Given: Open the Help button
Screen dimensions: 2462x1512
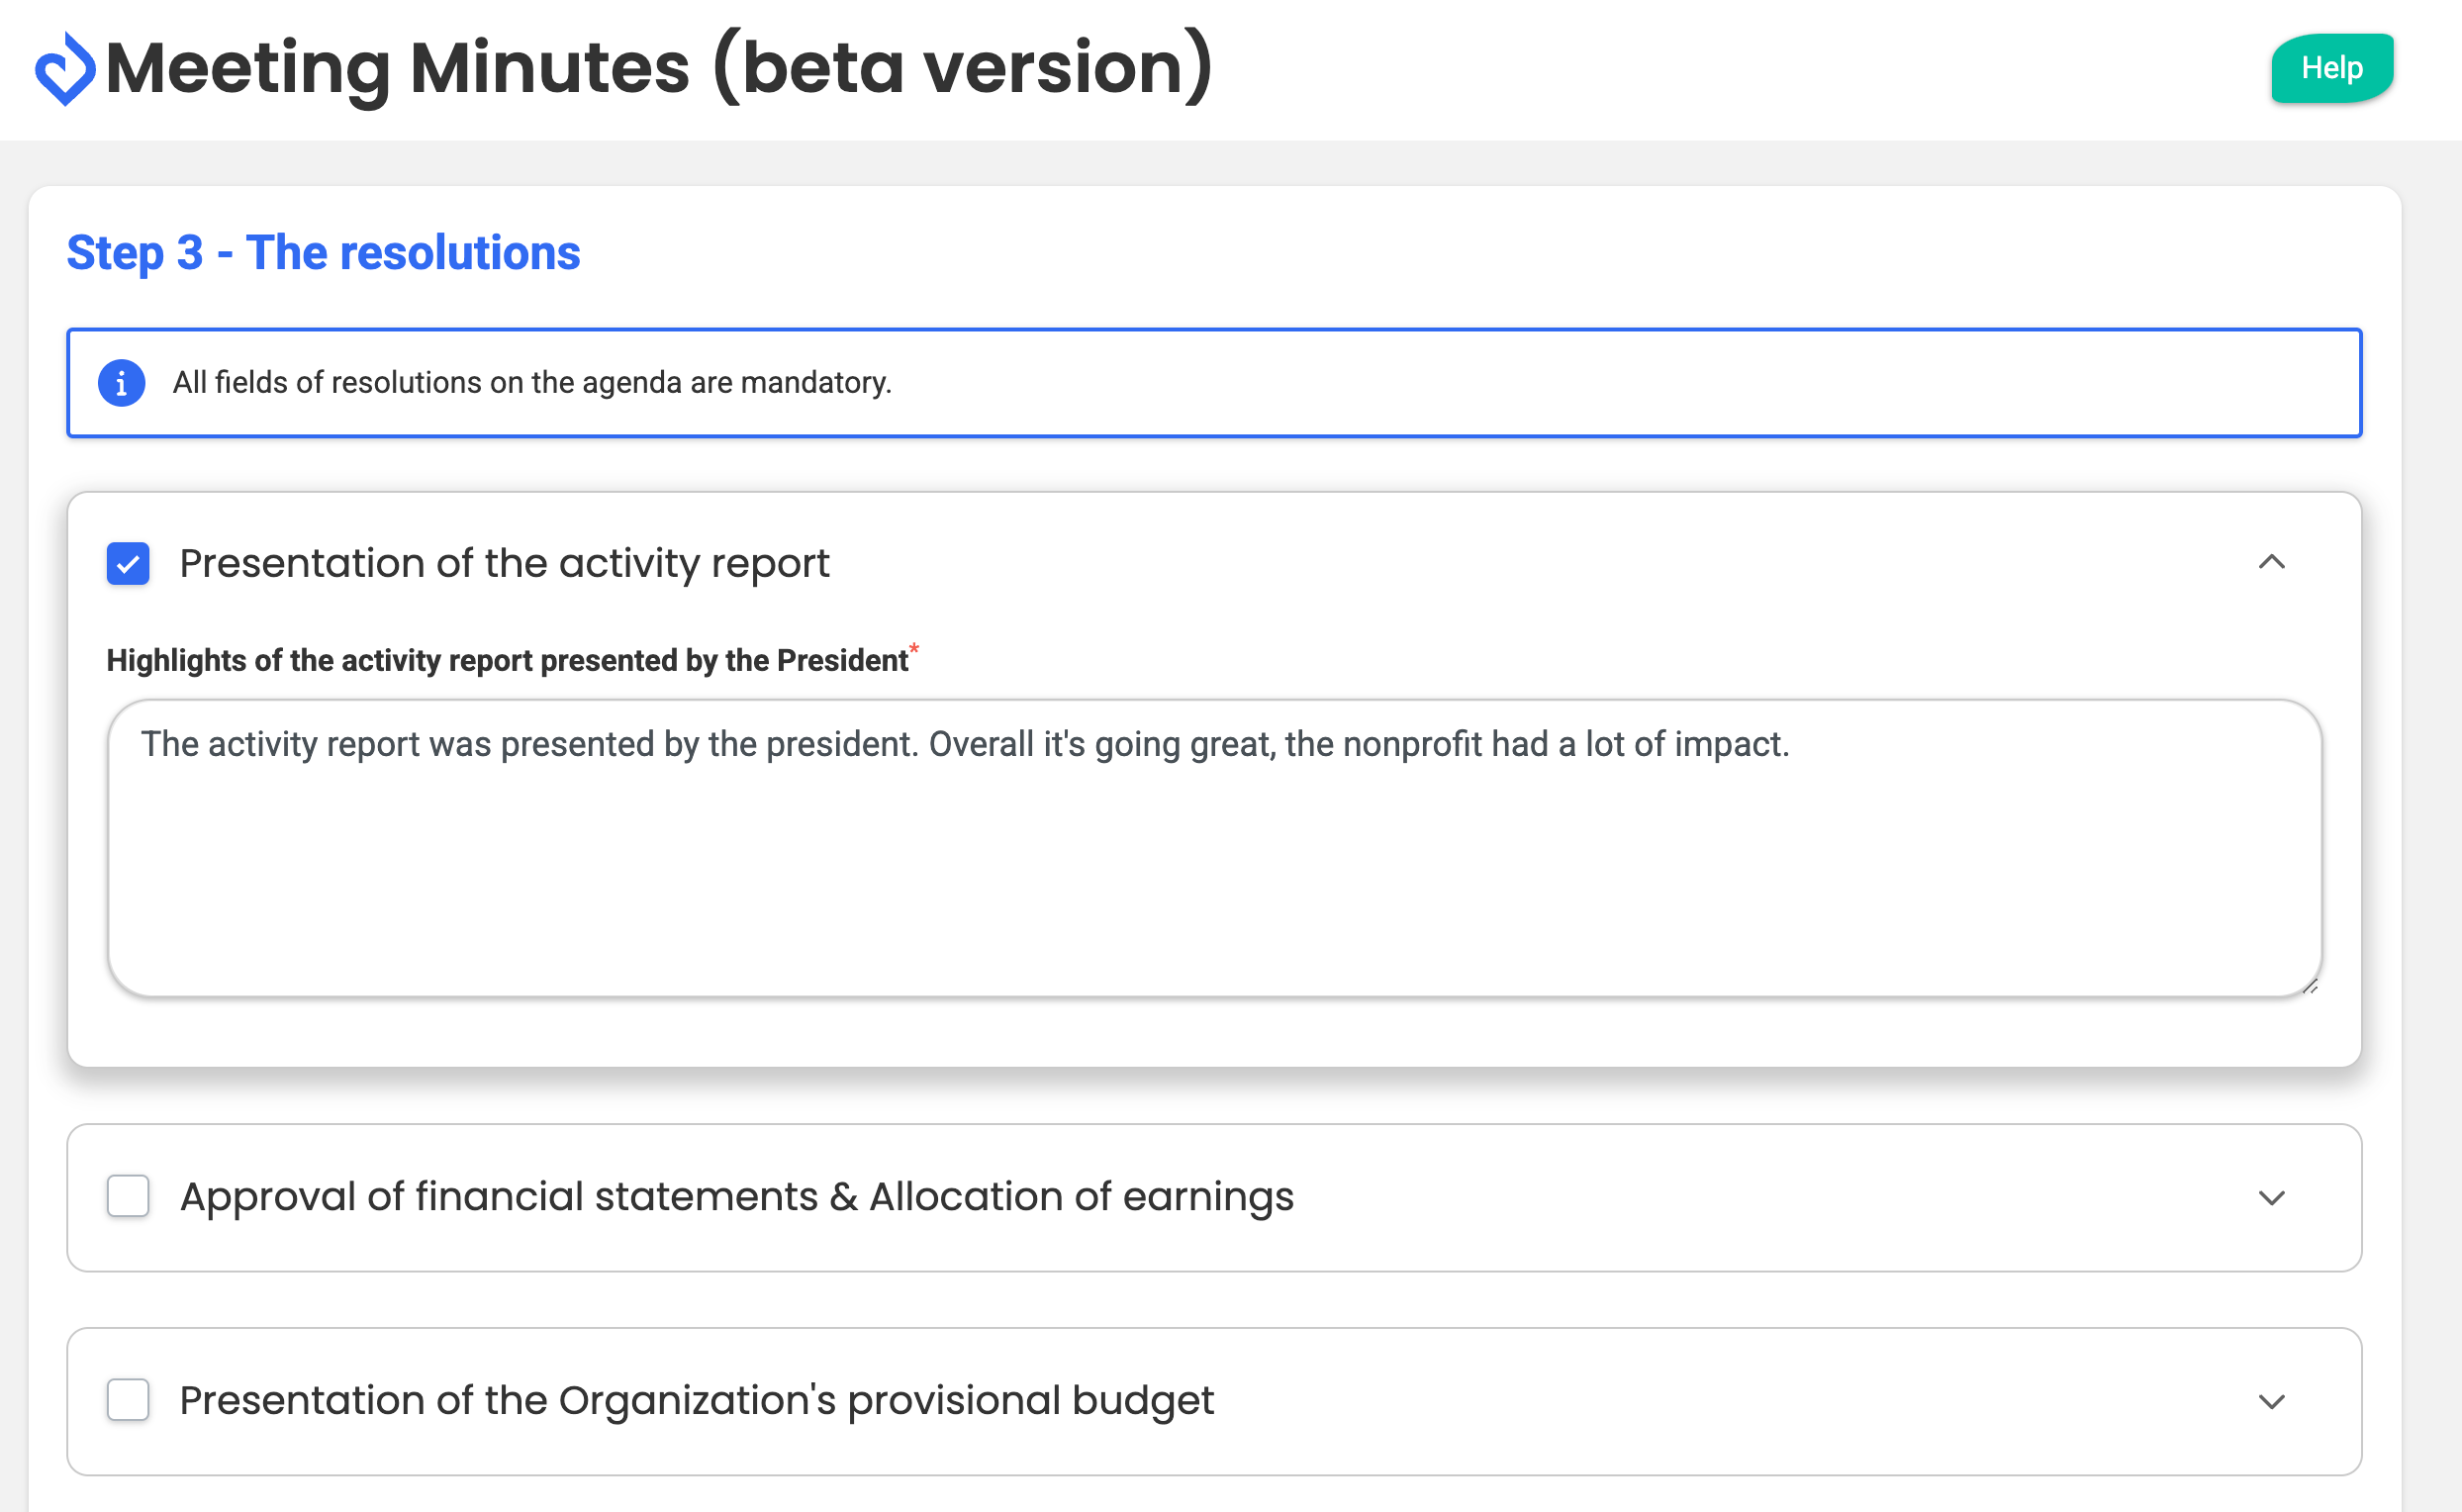Looking at the screenshot, I should click(x=2331, y=68).
